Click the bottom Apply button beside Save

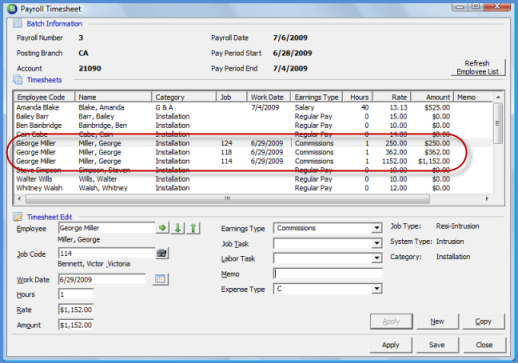coord(391,345)
